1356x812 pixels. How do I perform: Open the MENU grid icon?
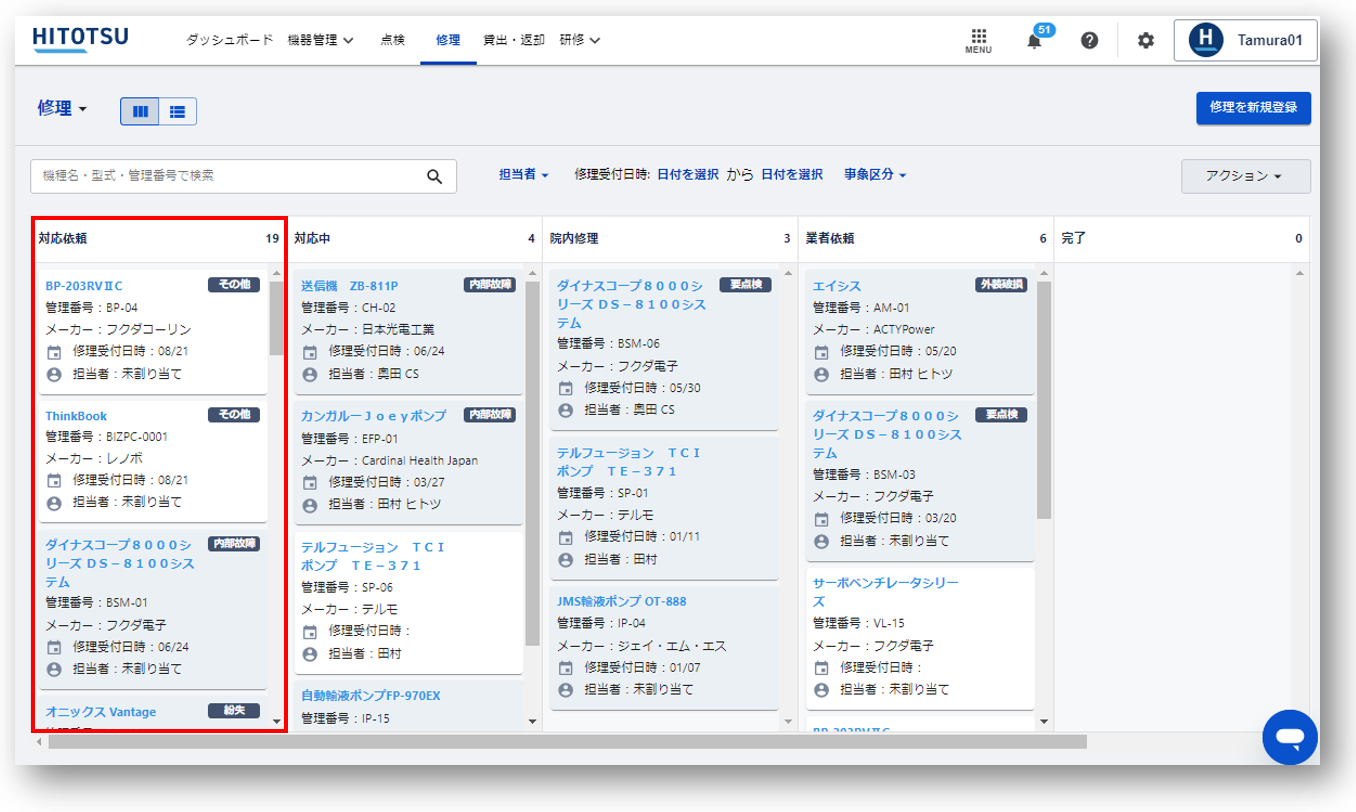[x=978, y=40]
